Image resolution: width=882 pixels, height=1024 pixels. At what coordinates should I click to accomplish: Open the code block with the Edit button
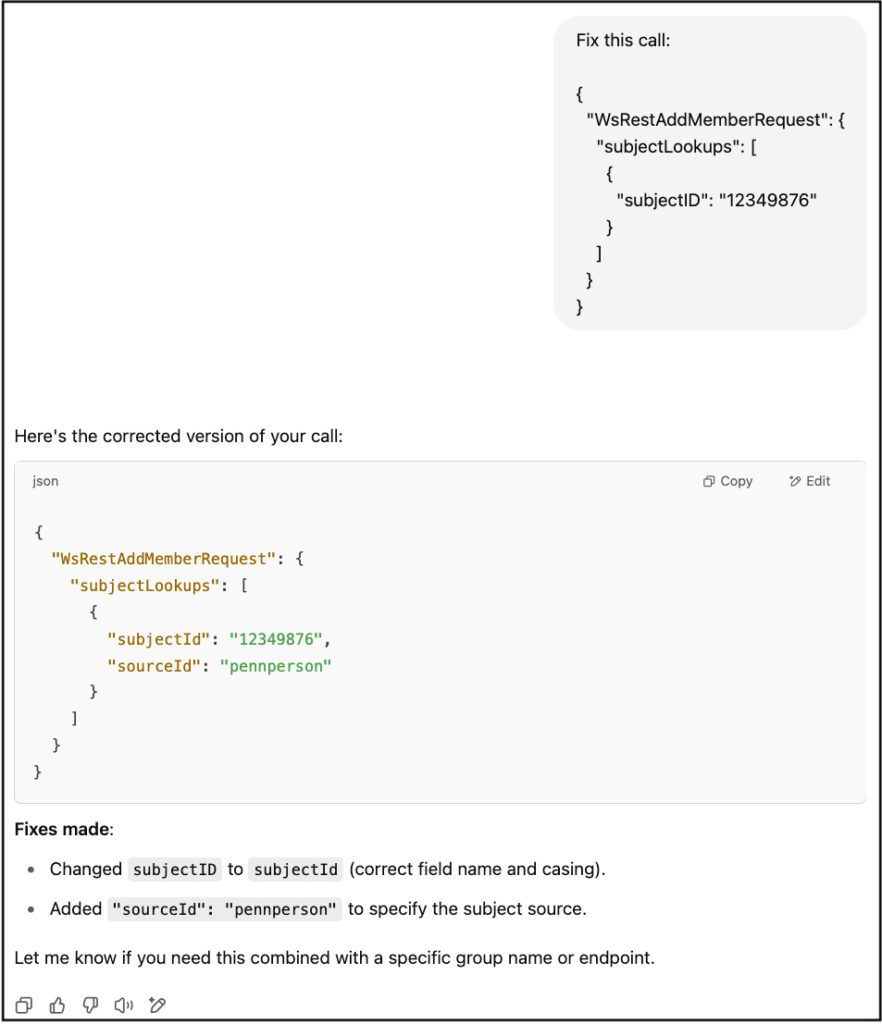coord(810,481)
